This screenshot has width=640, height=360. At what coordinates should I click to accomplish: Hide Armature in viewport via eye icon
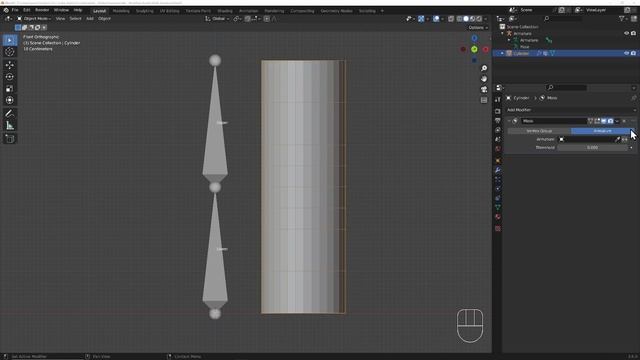click(x=627, y=33)
